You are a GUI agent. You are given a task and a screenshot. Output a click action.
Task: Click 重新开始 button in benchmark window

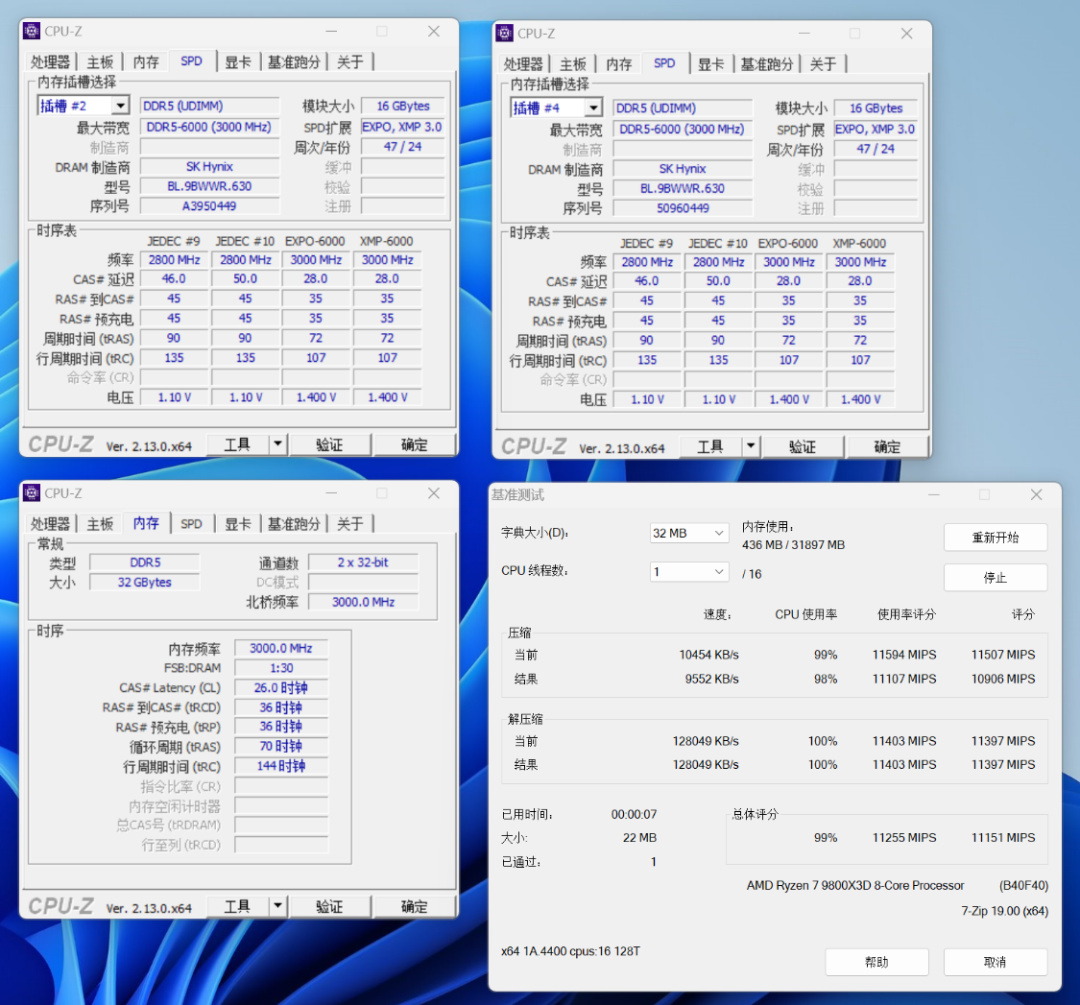pyautogui.click(x=995, y=537)
